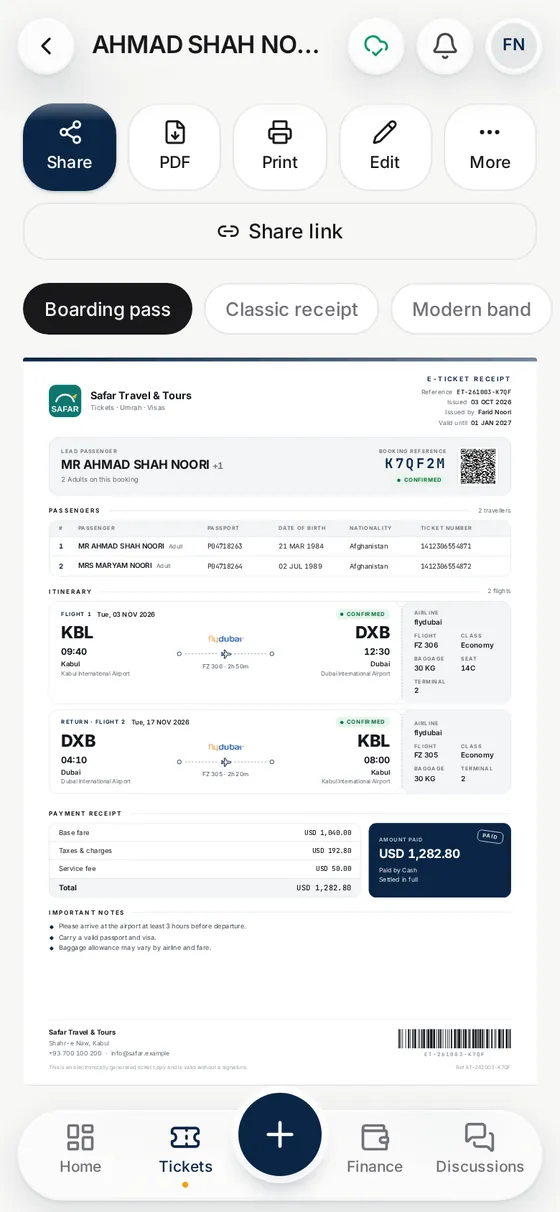Export the ticket as PDF
560x1212 pixels.
(175, 147)
